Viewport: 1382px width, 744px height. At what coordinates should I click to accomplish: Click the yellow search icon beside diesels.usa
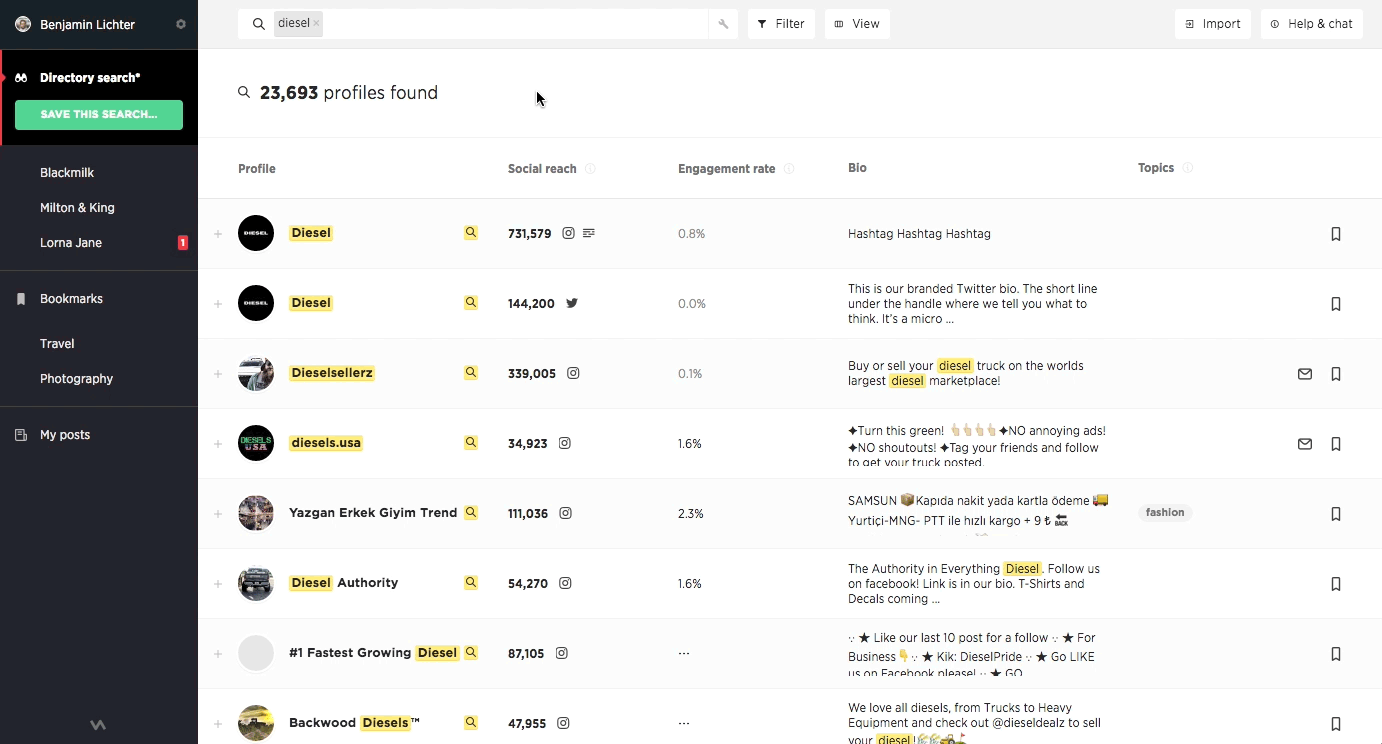click(471, 443)
